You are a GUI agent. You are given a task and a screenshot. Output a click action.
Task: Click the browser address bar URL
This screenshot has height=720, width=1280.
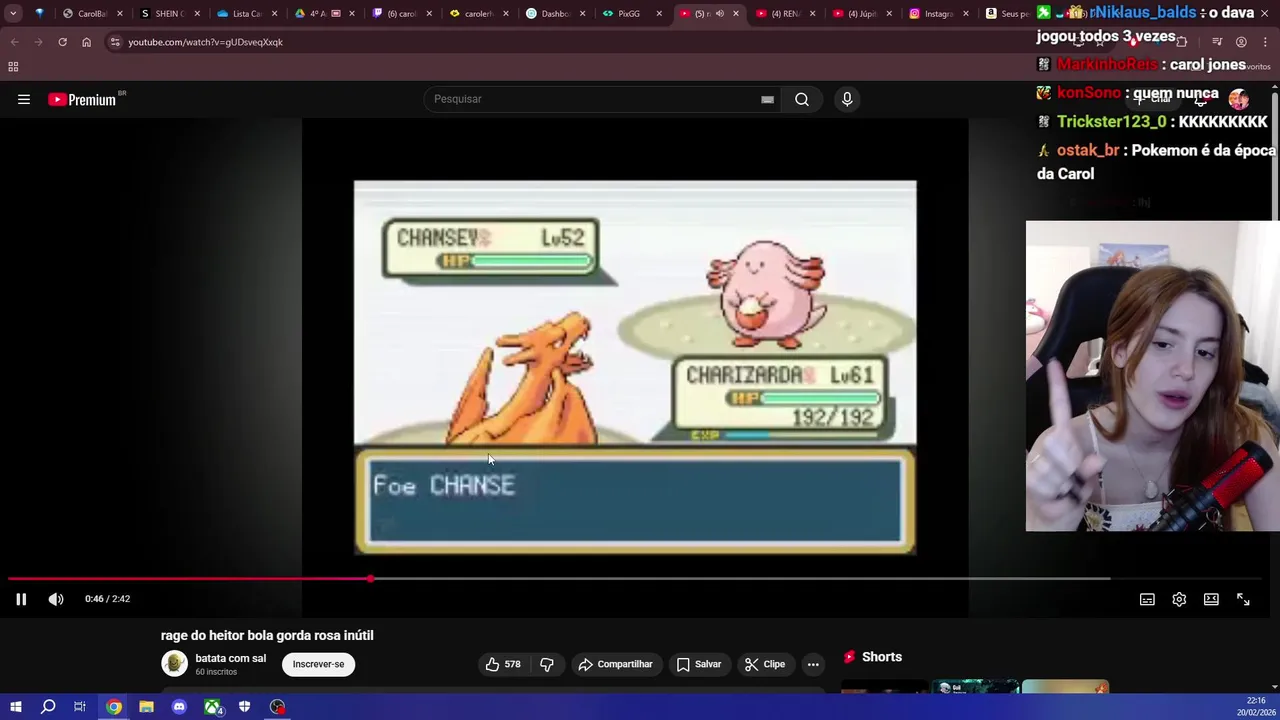pos(205,42)
